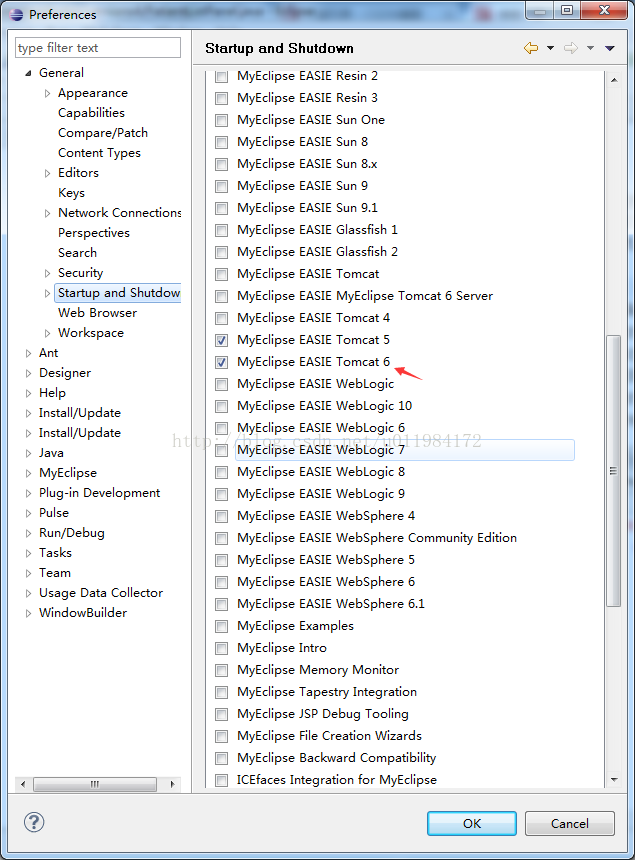The image size is (635, 860).
Task: Check MyEclipse EASIE Glassfish 1
Action: (x=222, y=230)
